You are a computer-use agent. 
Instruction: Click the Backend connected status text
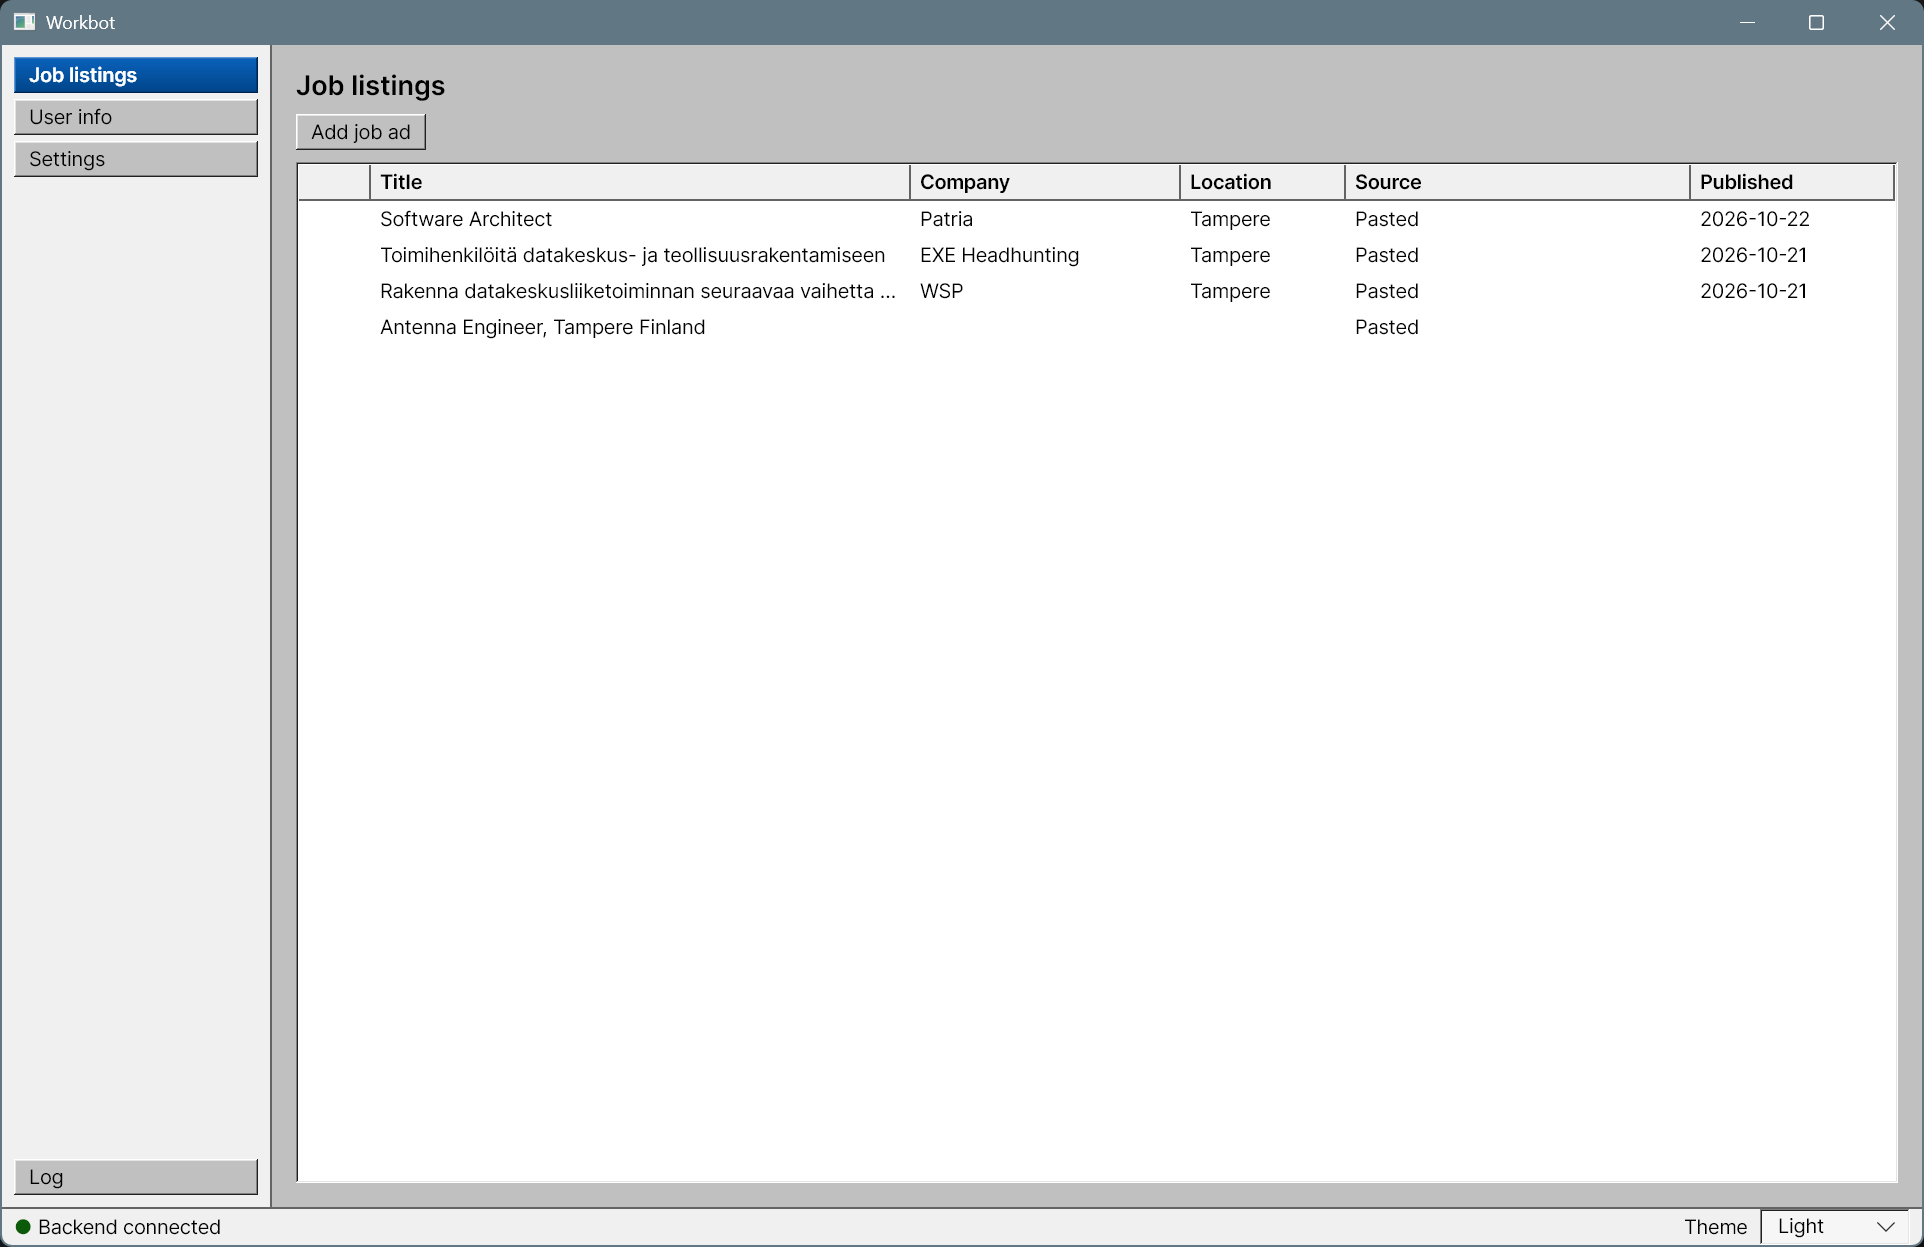(x=129, y=1227)
